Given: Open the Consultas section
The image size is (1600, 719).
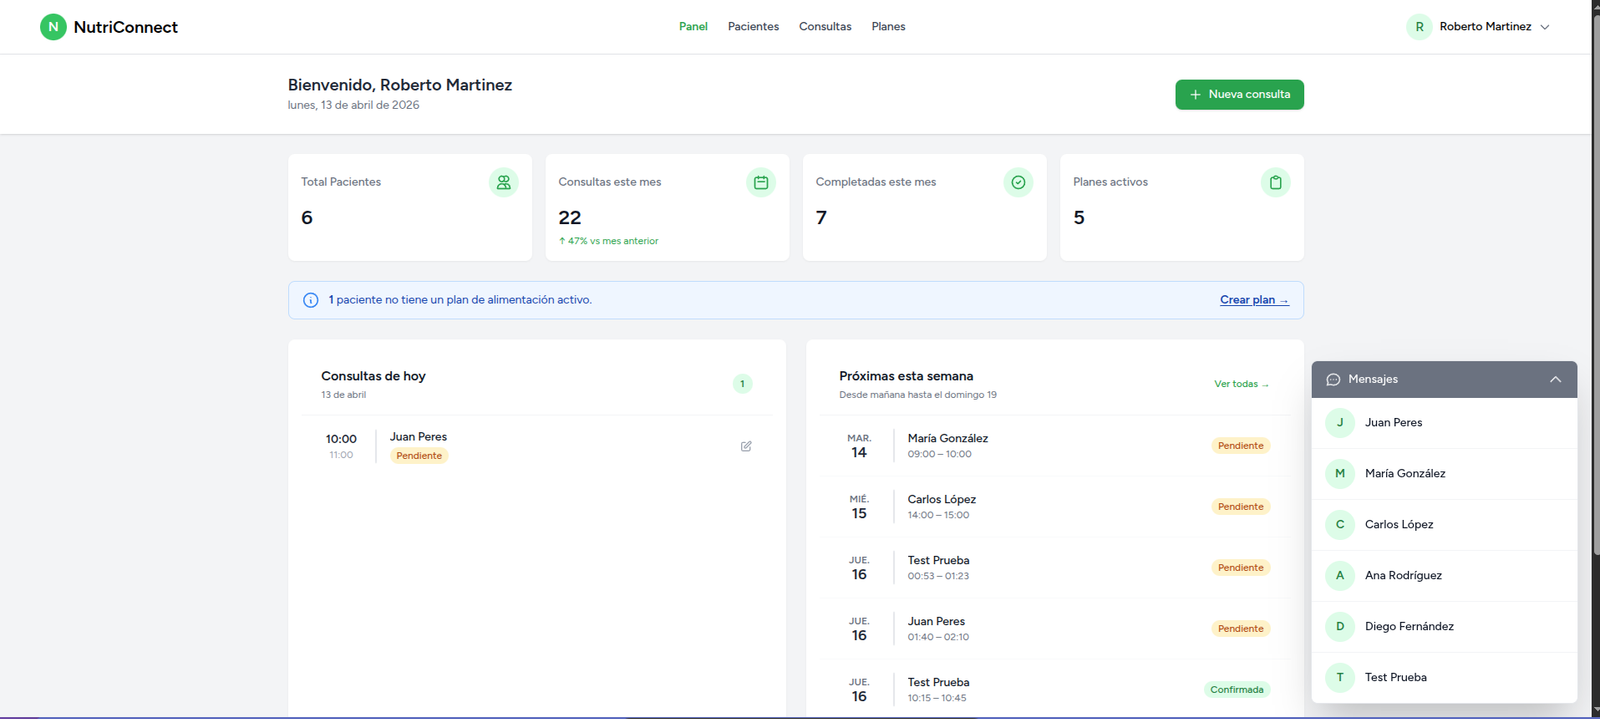Looking at the screenshot, I should click(x=825, y=27).
